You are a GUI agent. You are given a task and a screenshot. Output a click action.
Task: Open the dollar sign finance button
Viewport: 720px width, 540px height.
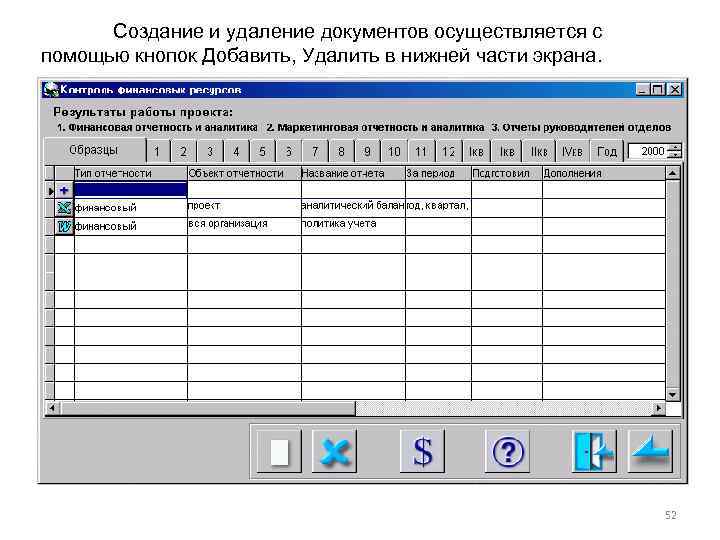(422, 451)
